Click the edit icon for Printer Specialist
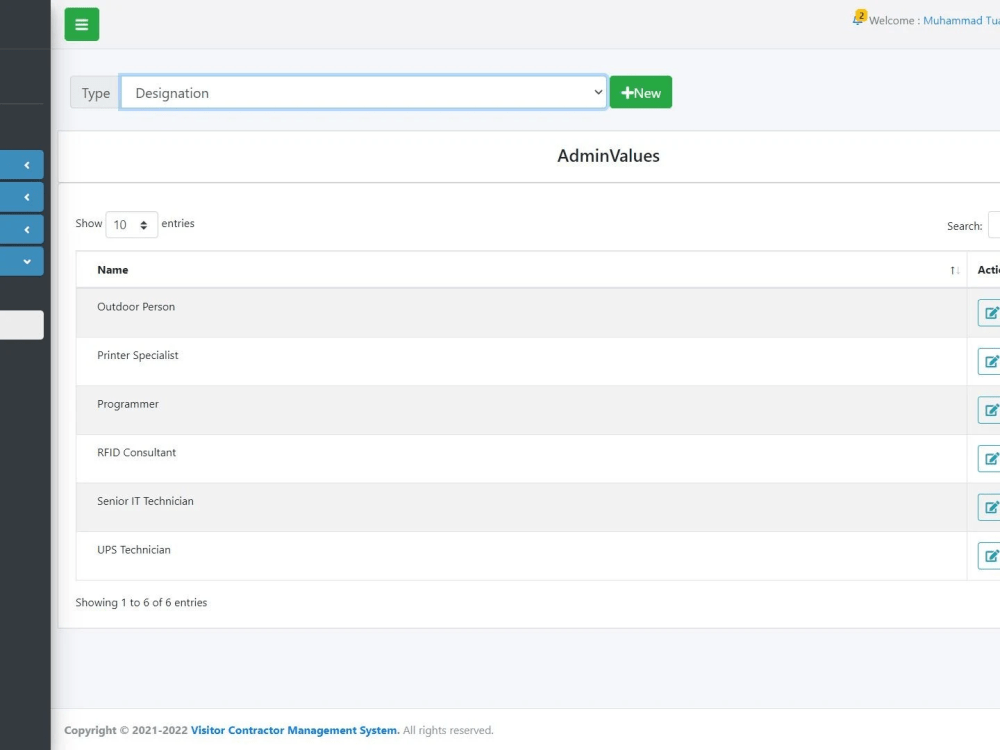 point(990,361)
